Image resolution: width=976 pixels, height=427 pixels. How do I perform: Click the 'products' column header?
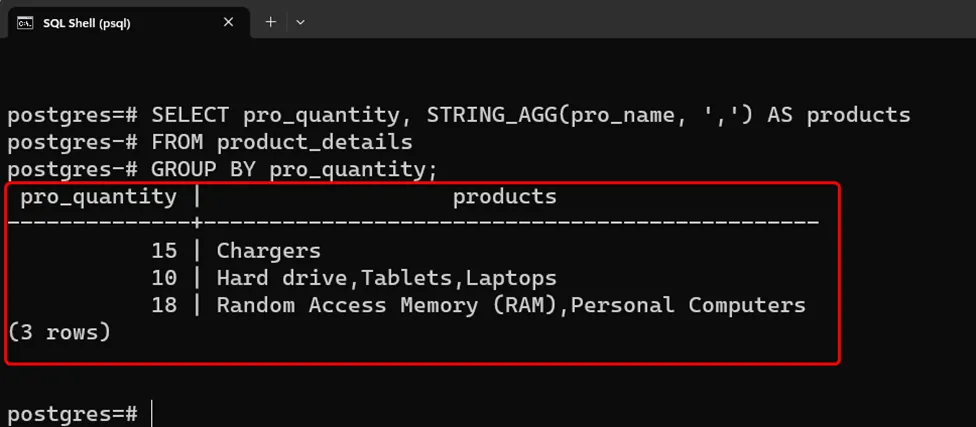(x=504, y=197)
